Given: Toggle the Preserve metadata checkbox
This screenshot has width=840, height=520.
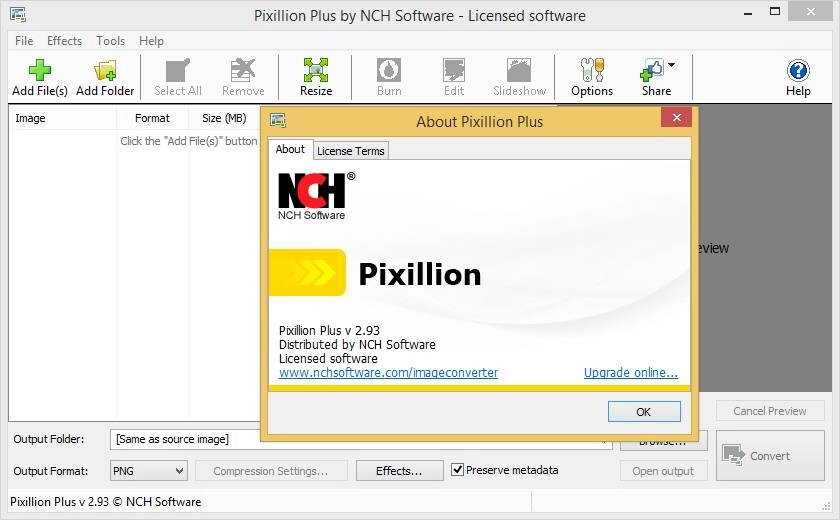Looking at the screenshot, I should tap(457, 470).
